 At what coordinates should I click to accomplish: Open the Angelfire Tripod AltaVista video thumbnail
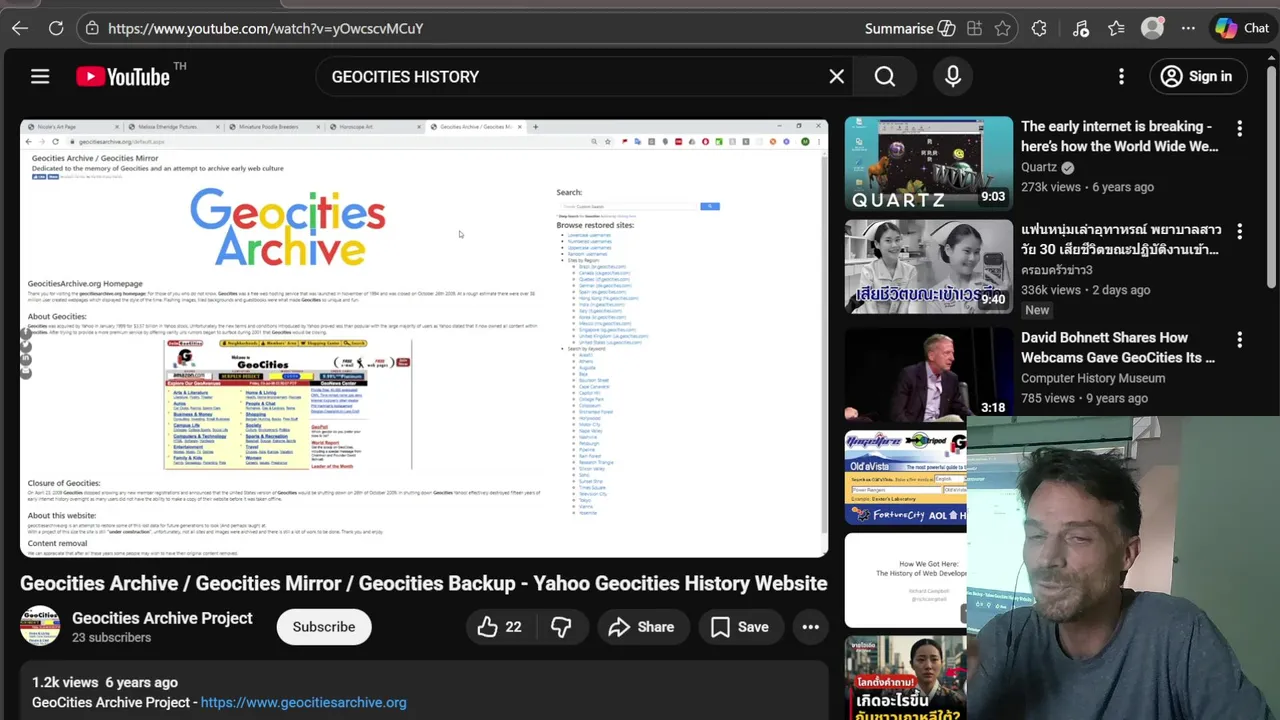[906, 477]
